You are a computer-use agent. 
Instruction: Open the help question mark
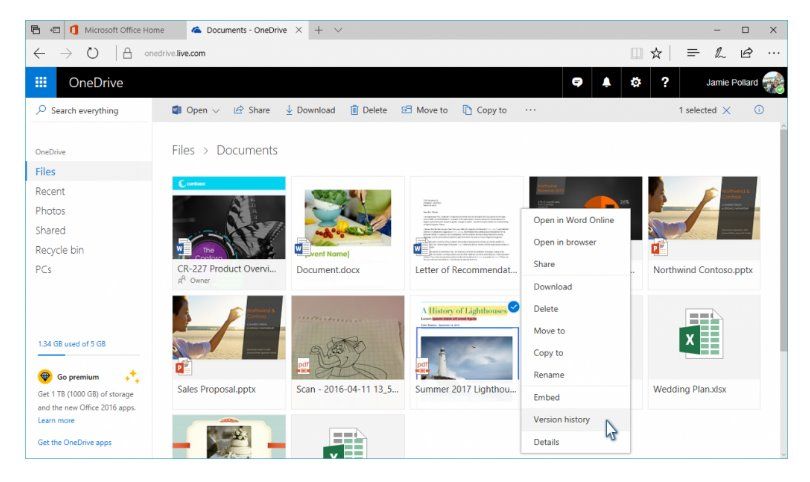pos(665,82)
